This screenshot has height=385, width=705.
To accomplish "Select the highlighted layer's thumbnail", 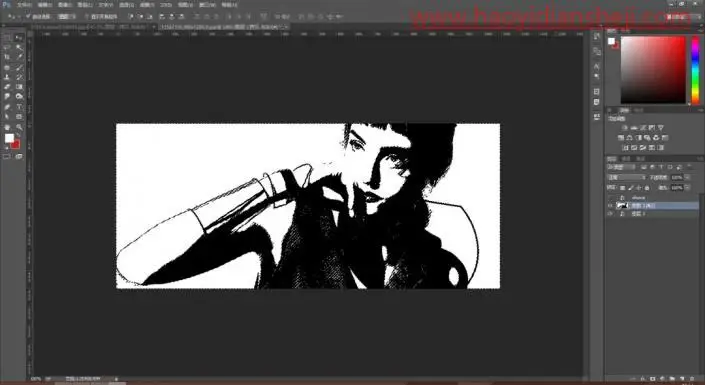I will [622, 206].
